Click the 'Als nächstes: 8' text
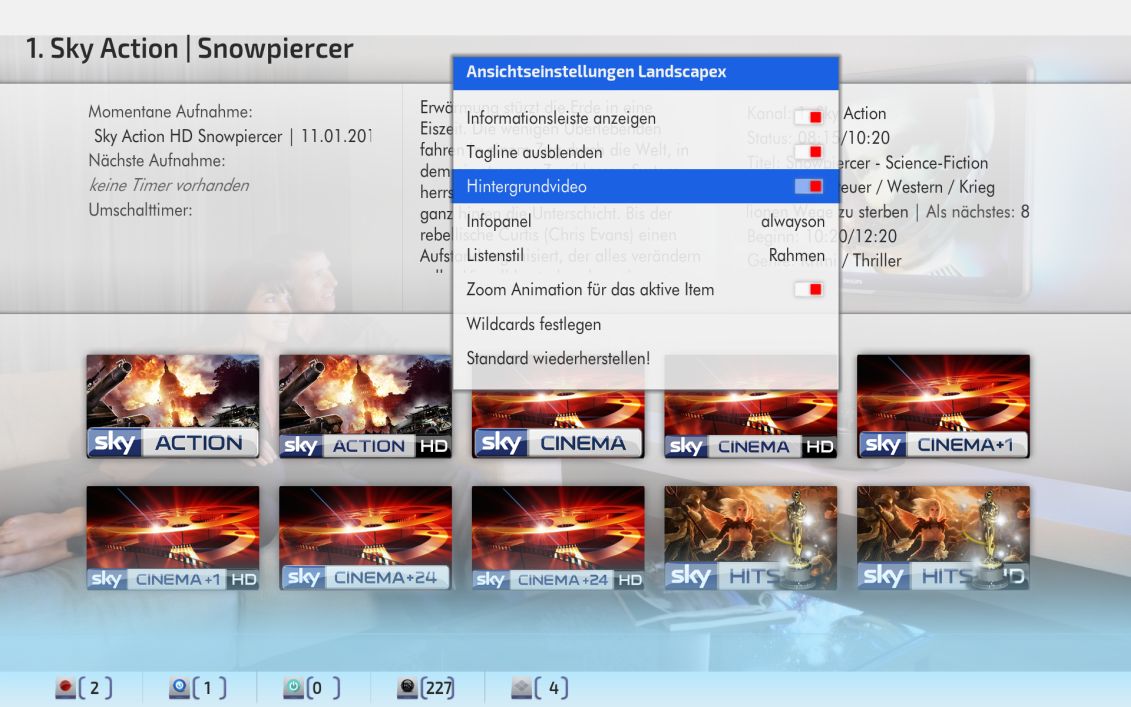 pyautogui.click(x=977, y=212)
